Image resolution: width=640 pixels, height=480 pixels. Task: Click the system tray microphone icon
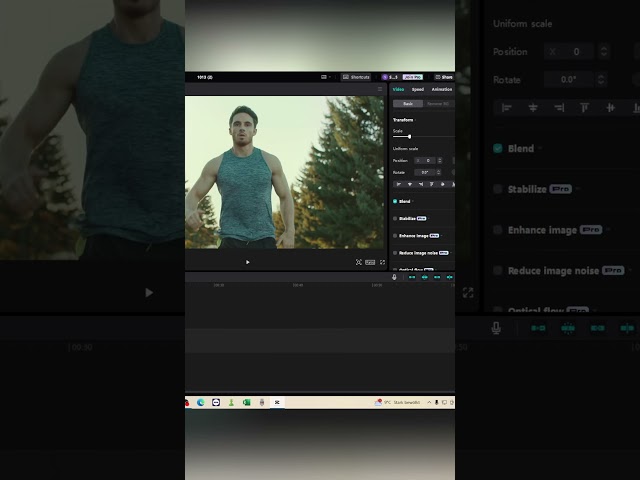tap(436, 402)
